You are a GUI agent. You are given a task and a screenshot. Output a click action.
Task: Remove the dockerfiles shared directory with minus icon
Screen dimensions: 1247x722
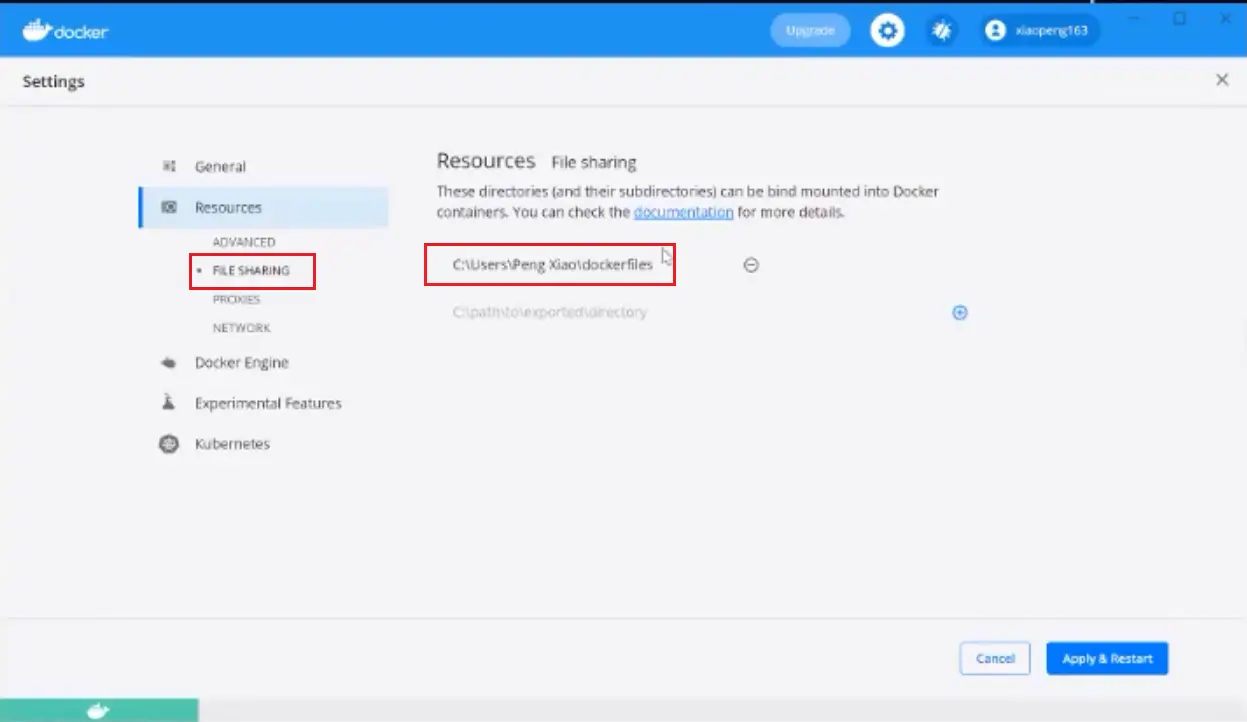coord(751,265)
